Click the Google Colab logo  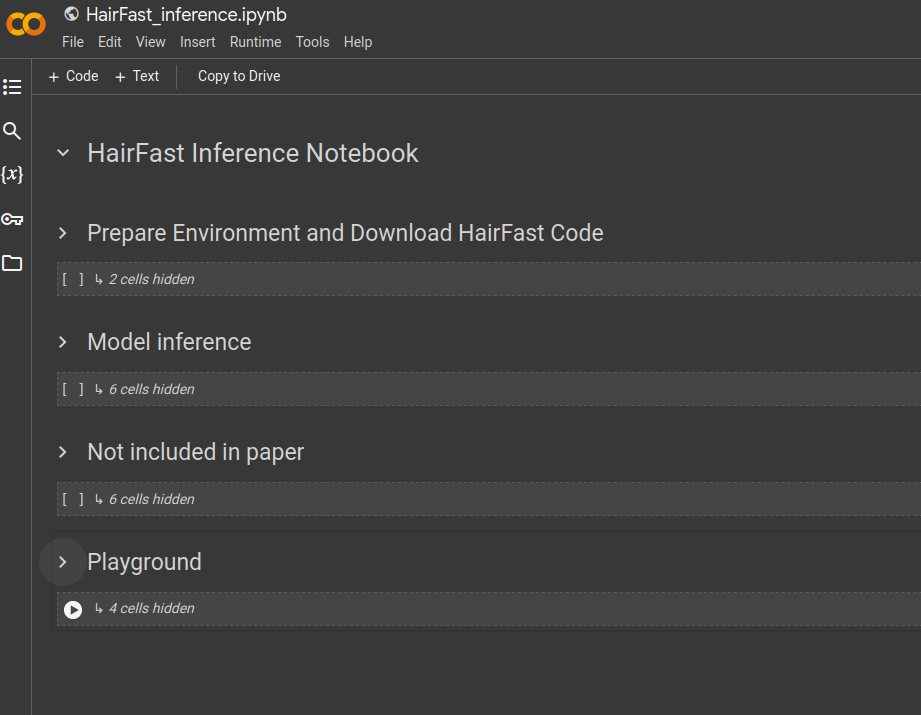pyautogui.click(x=26, y=25)
